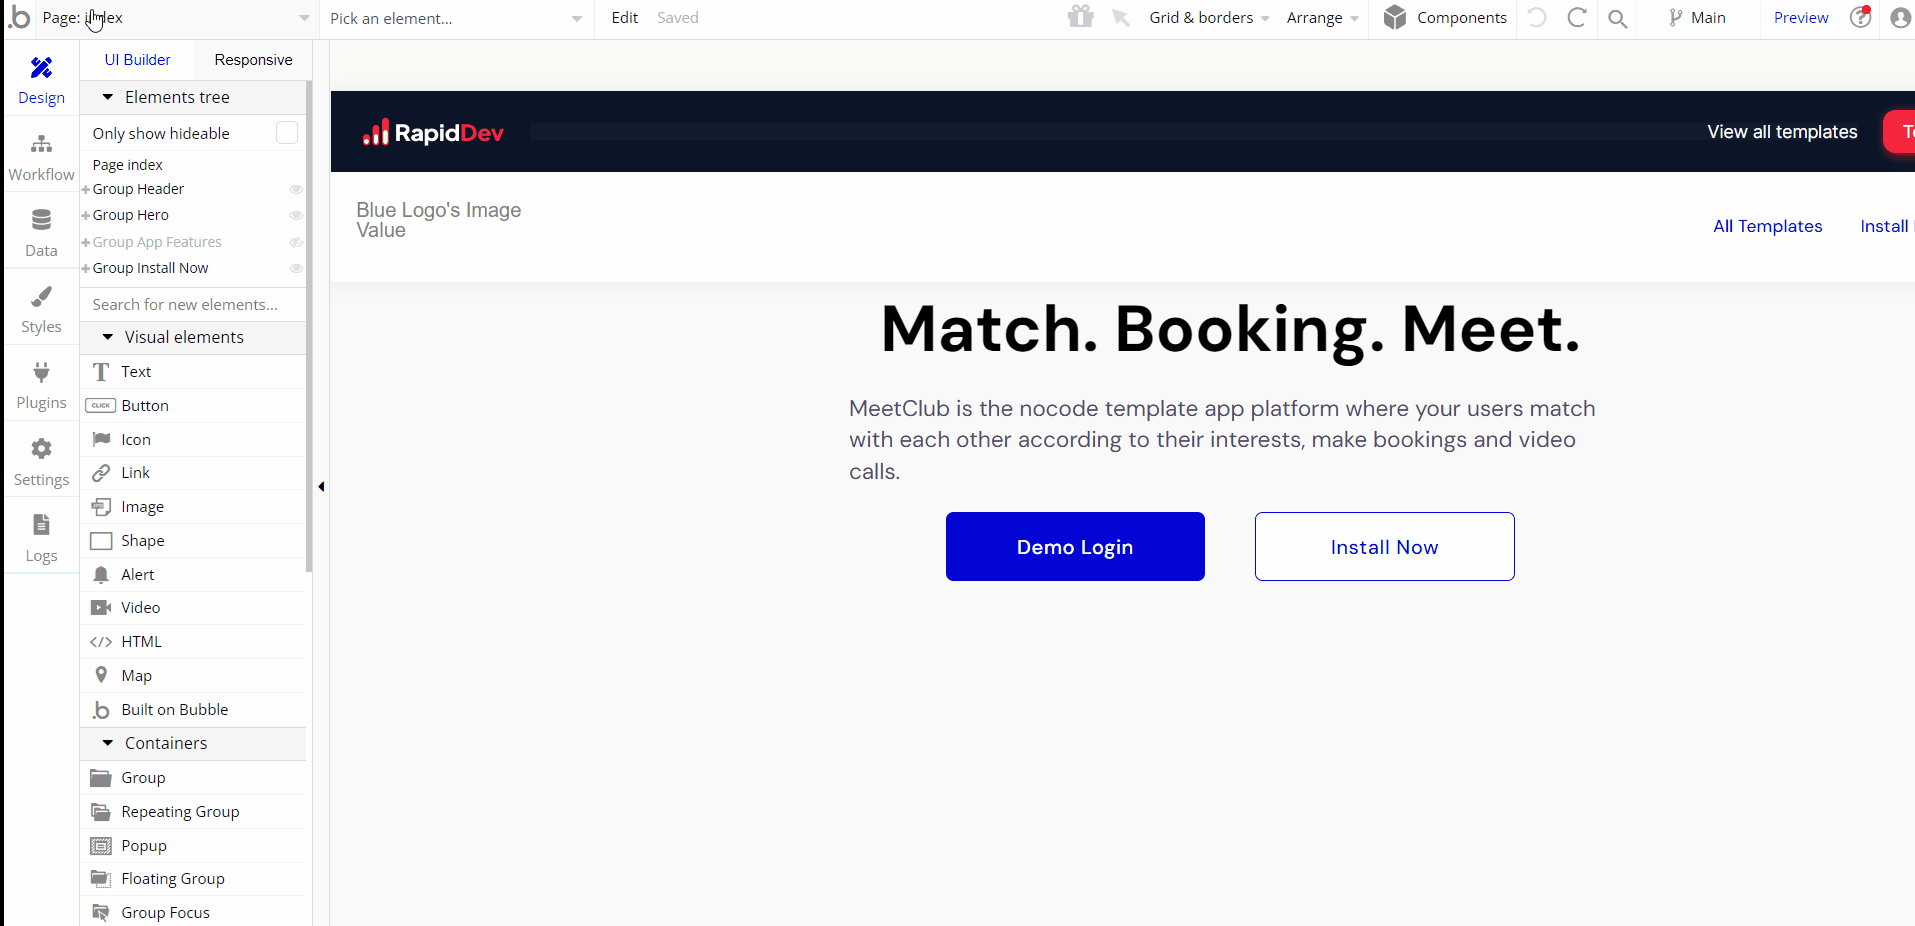Open the Settings gear icon
This screenshot has width=1915, height=926.
tap(41, 449)
